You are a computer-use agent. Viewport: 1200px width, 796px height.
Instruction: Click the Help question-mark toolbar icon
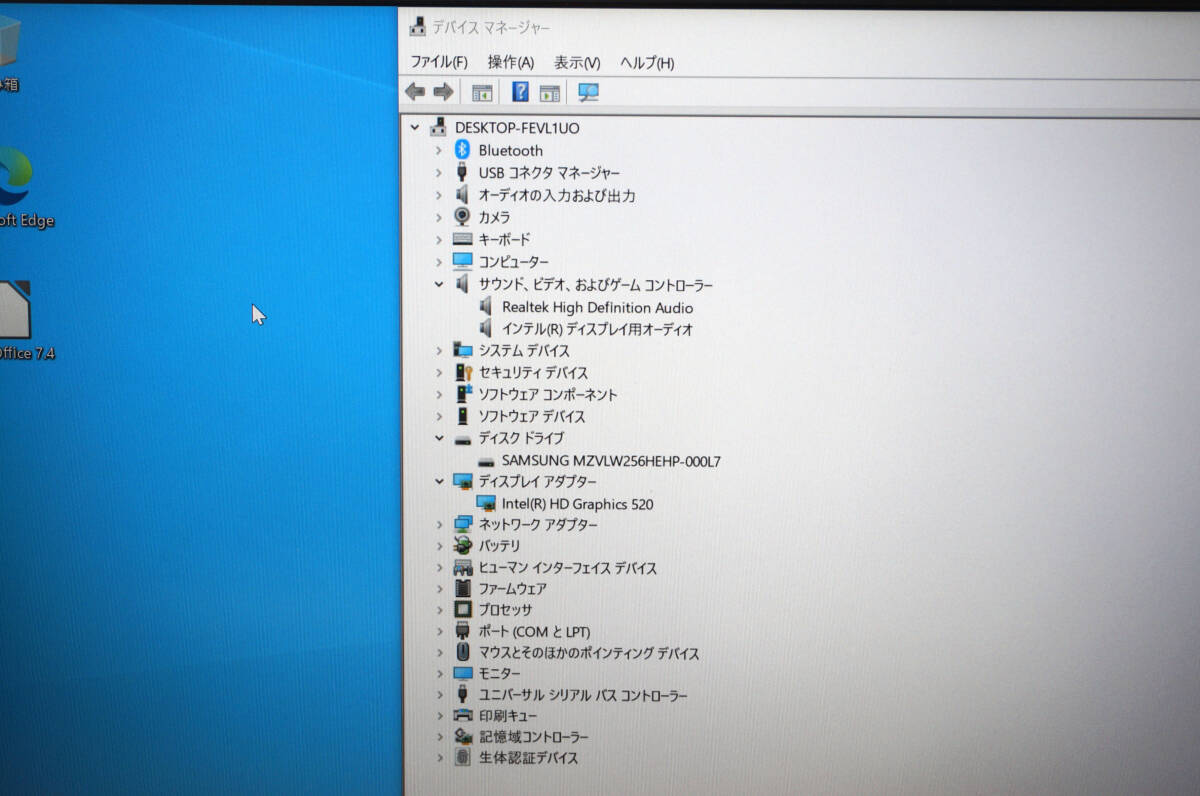[520, 92]
